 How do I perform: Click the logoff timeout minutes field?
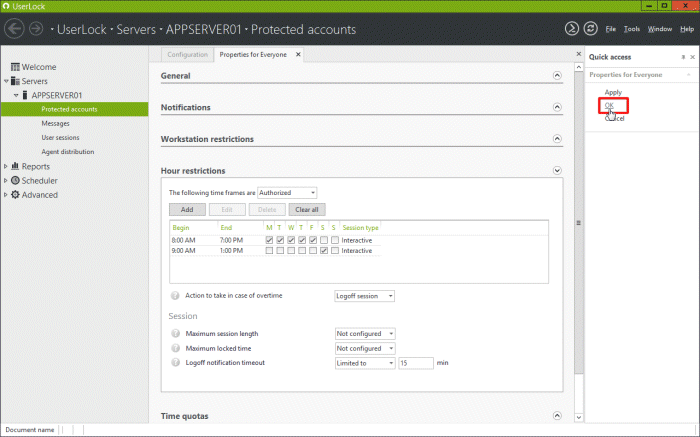(x=416, y=363)
